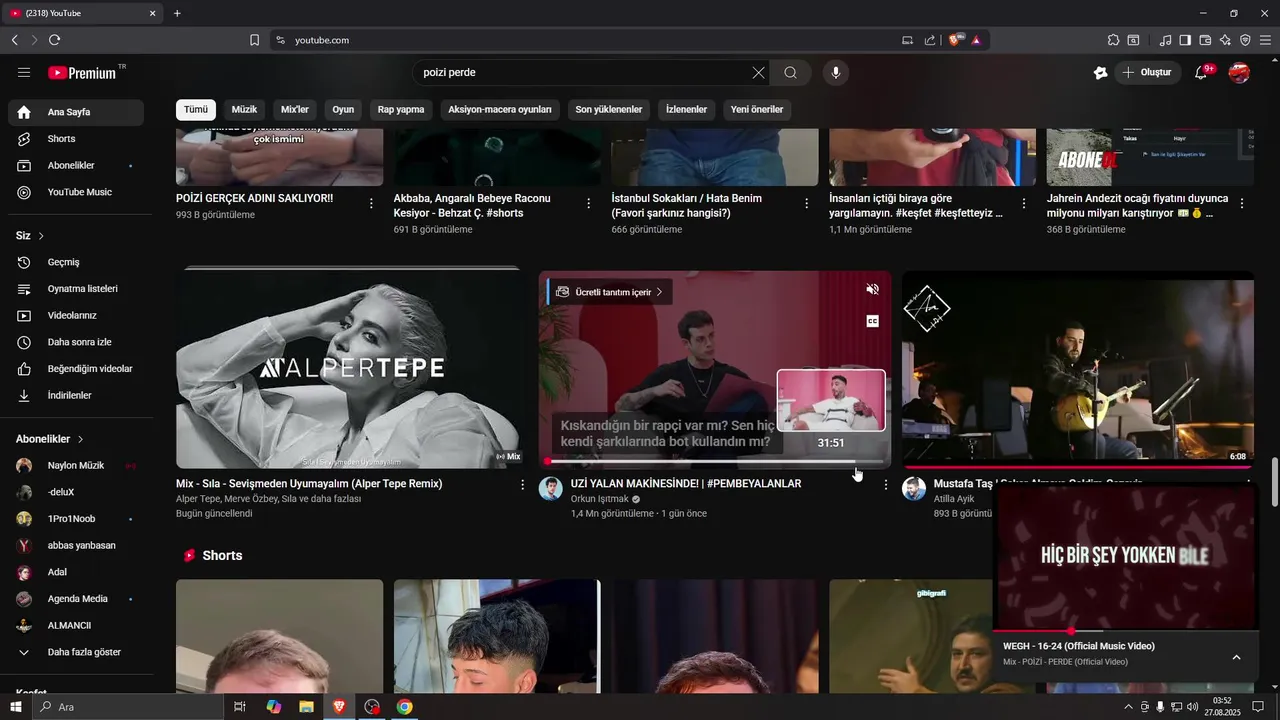Open Geçmiş history in sidebar

coord(76,262)
